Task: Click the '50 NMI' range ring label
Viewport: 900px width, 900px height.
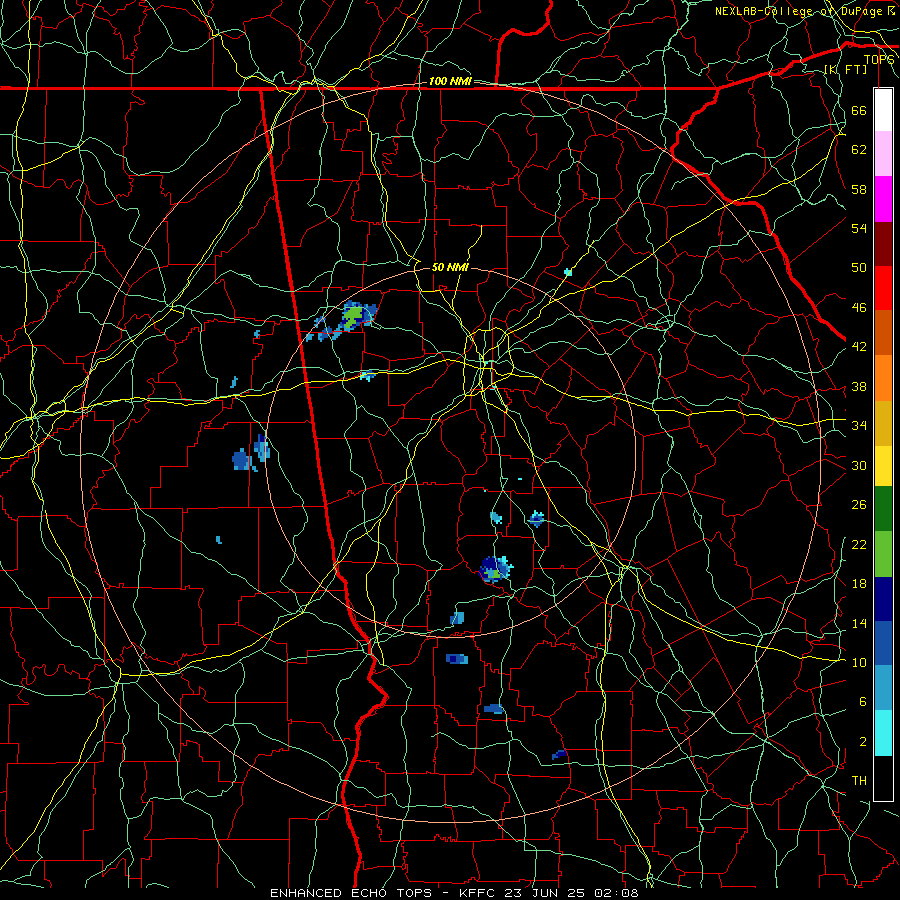Action: pyautogui.click(x=450, y=267)
